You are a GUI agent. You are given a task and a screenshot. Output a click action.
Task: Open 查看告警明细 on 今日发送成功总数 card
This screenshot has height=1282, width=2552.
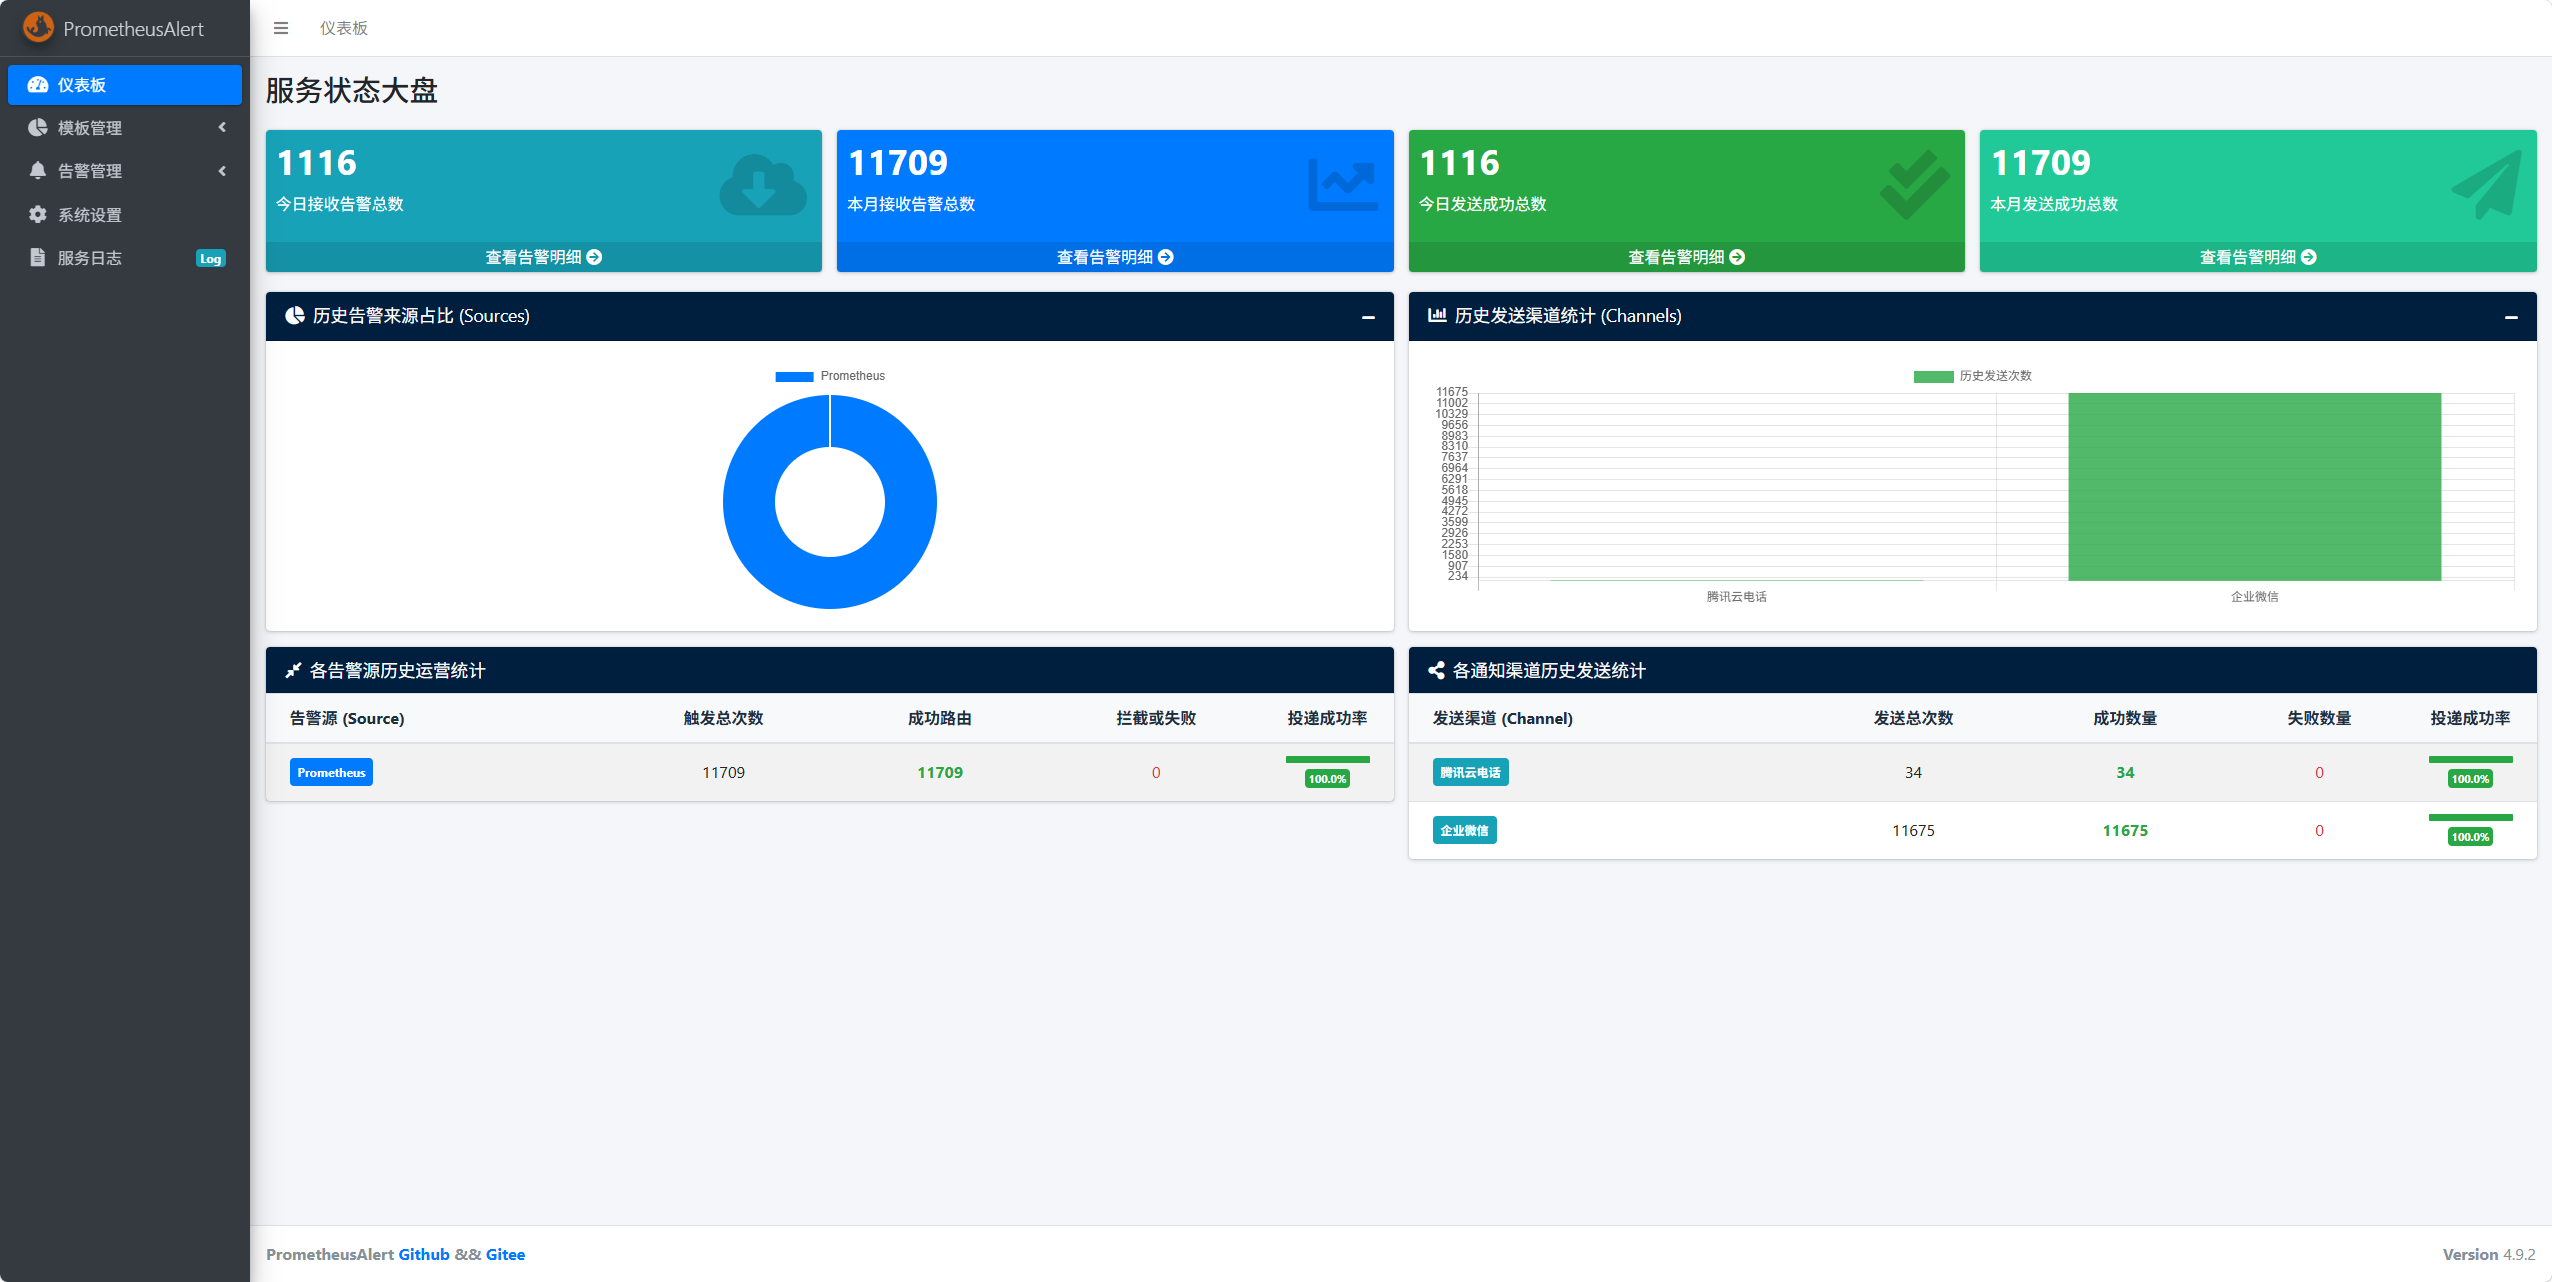click(x=1687, y=257)
